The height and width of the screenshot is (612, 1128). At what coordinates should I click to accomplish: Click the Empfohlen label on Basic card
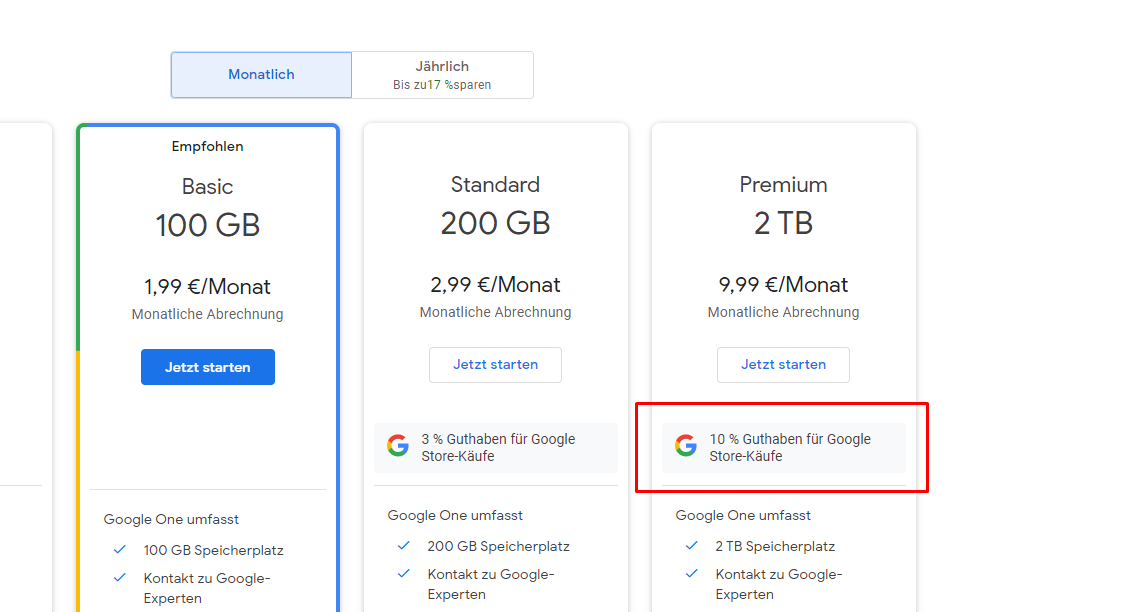(x=207, y=147)
